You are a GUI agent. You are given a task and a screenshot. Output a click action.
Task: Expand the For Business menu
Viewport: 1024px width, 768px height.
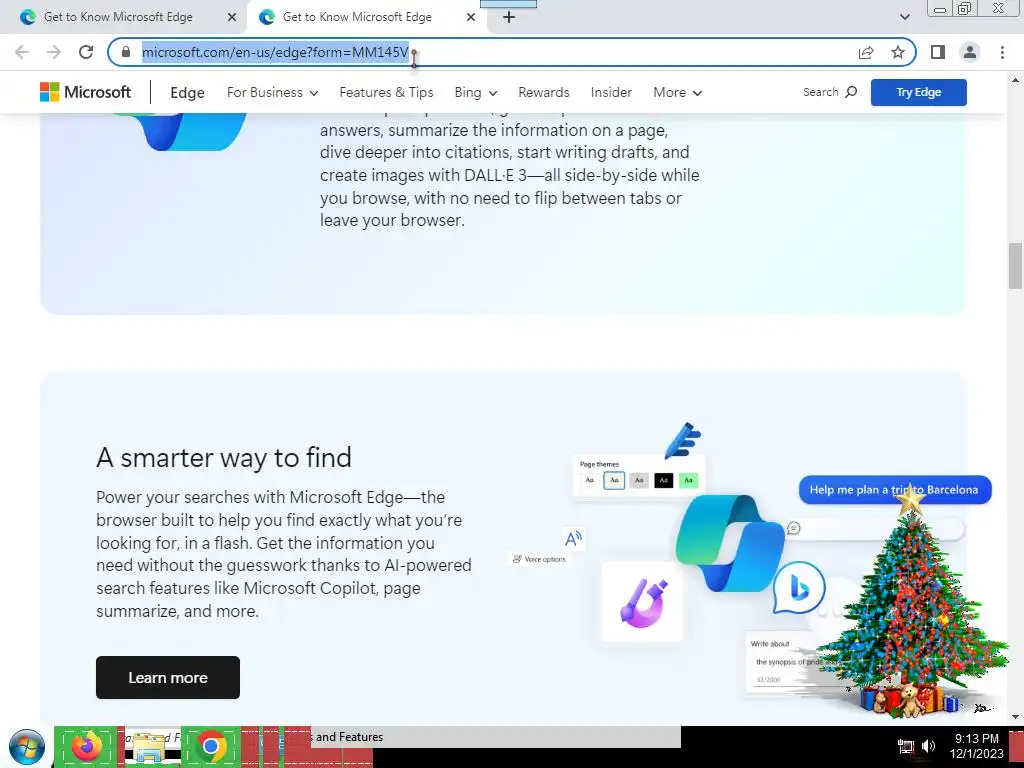[272, 92]
